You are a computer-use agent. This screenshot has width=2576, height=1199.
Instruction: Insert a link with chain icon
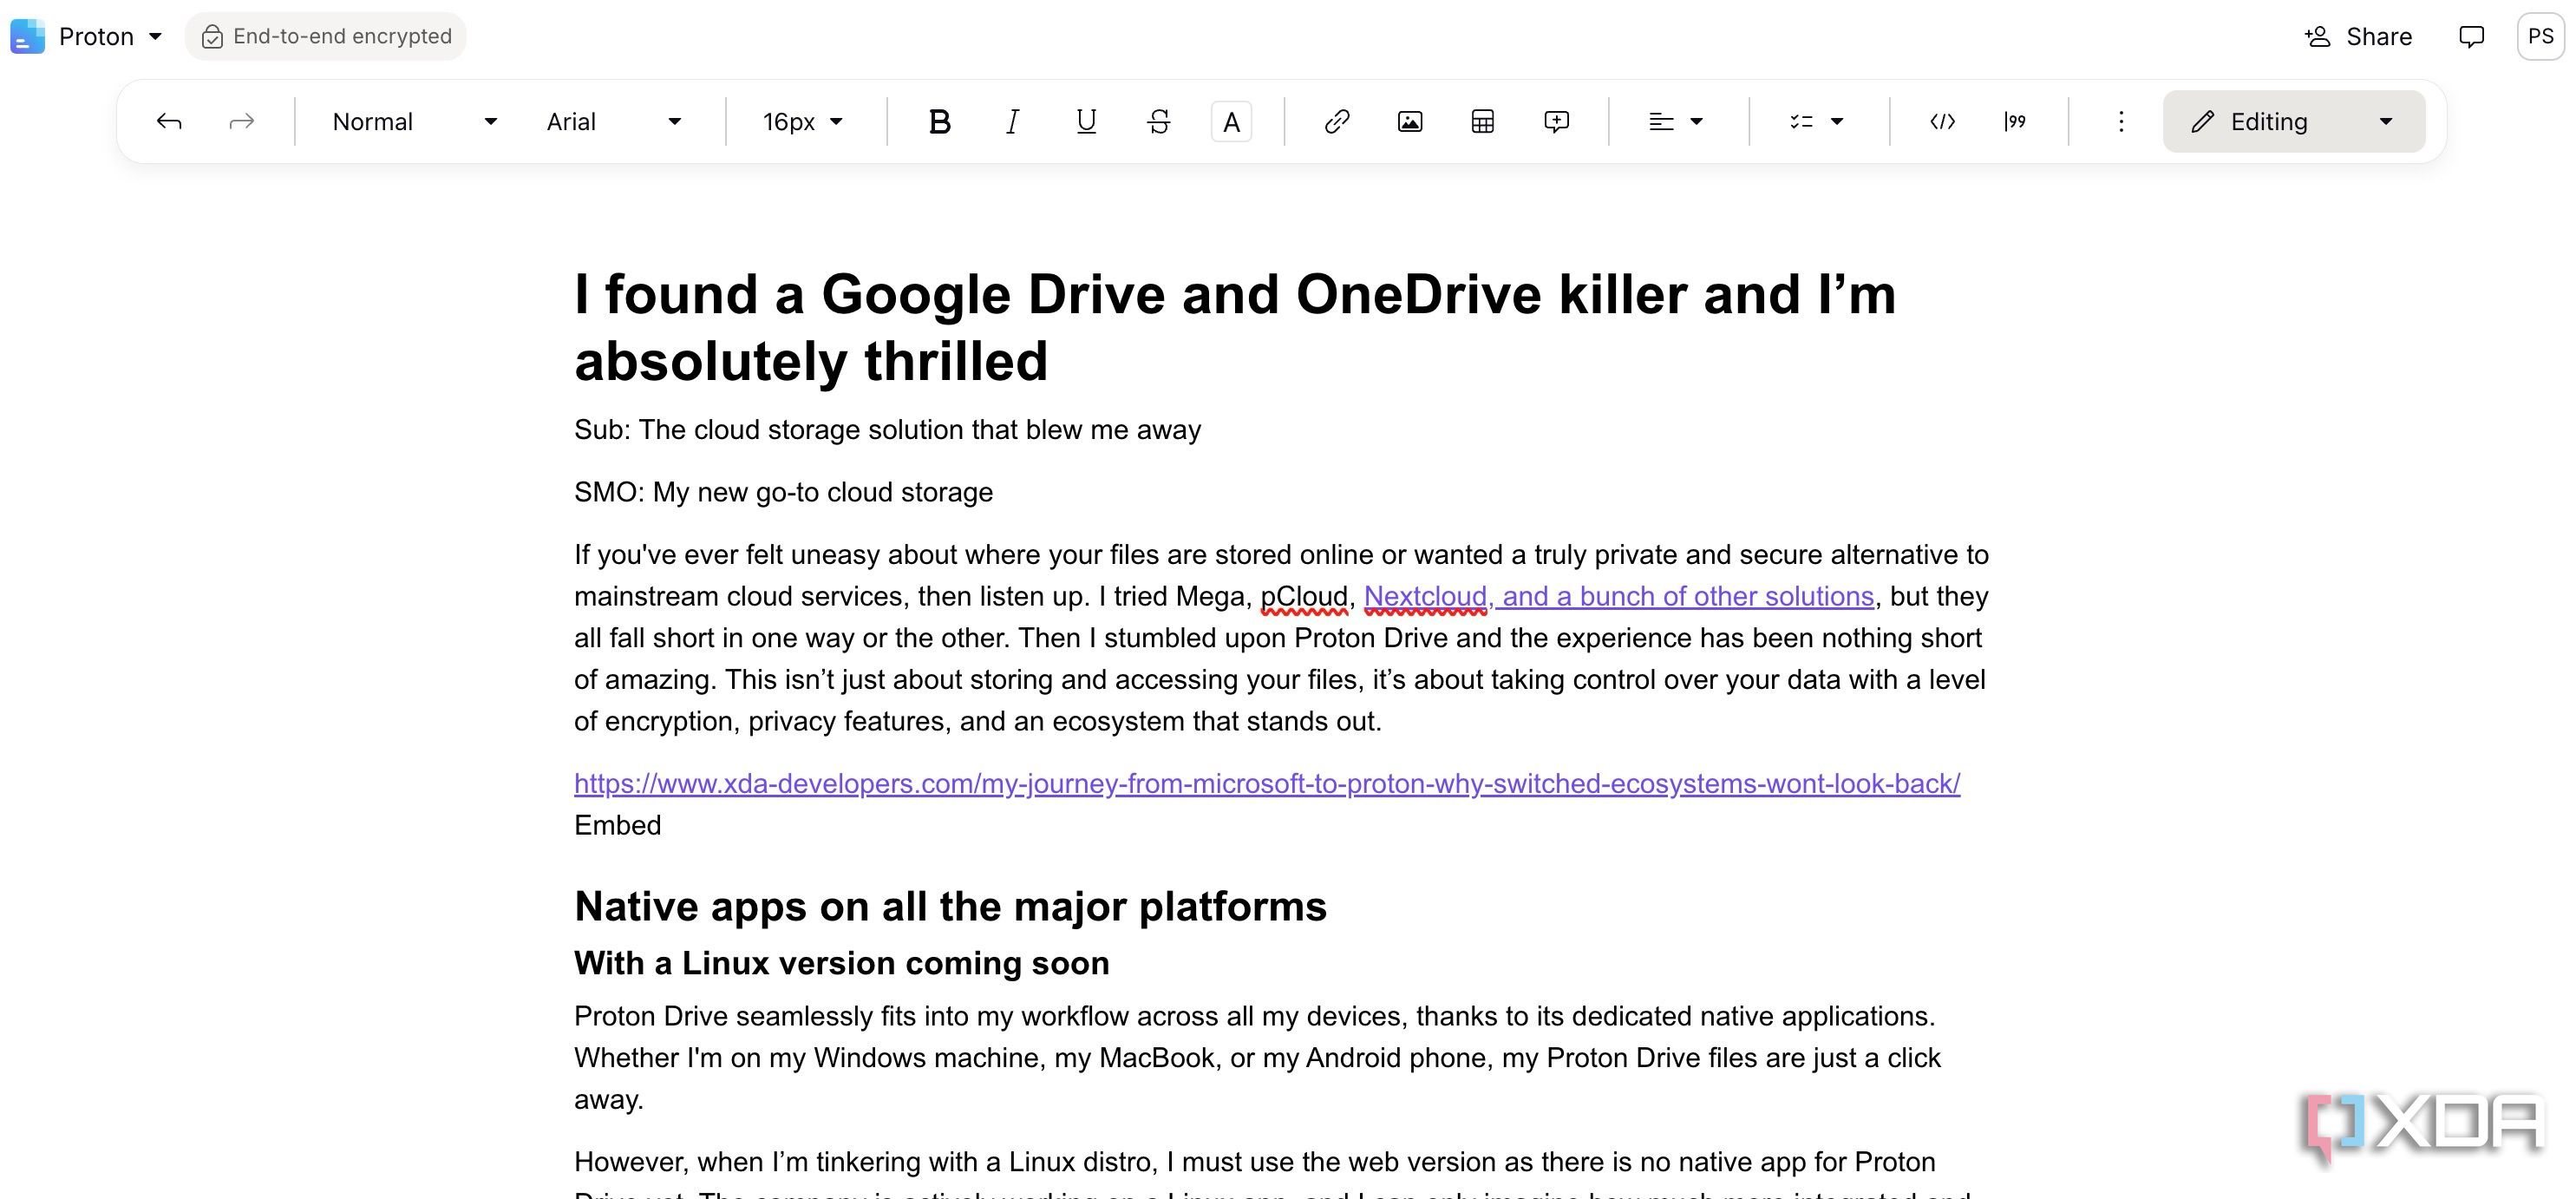pos(1337,122)
